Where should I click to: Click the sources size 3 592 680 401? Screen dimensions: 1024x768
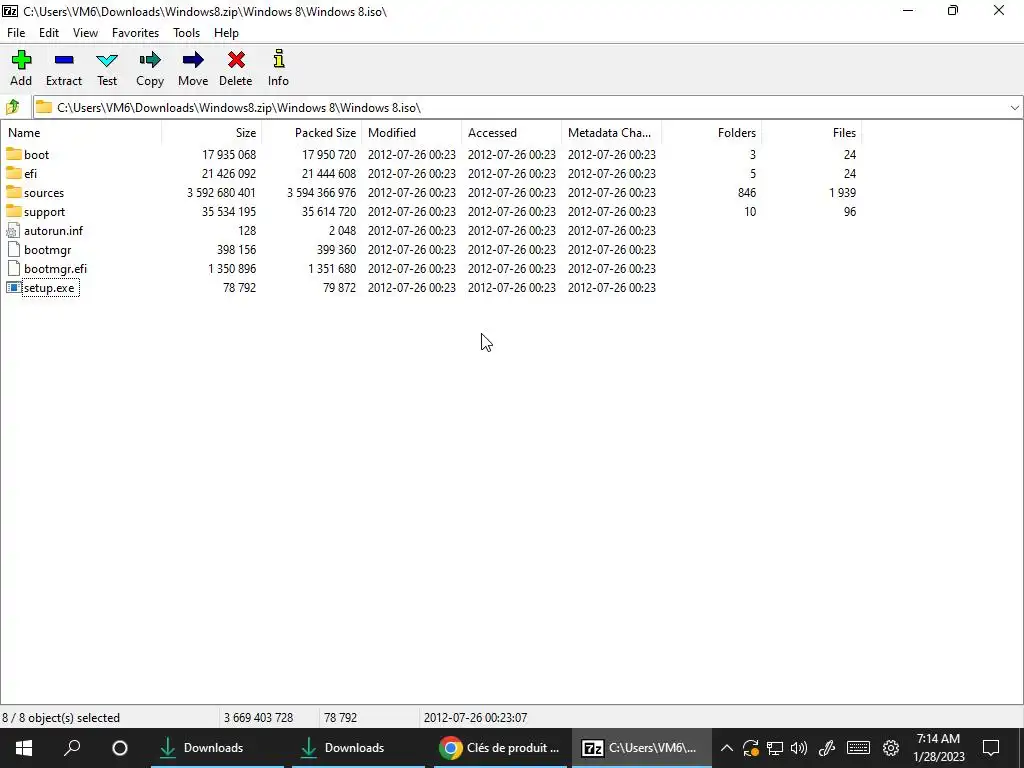221,193
